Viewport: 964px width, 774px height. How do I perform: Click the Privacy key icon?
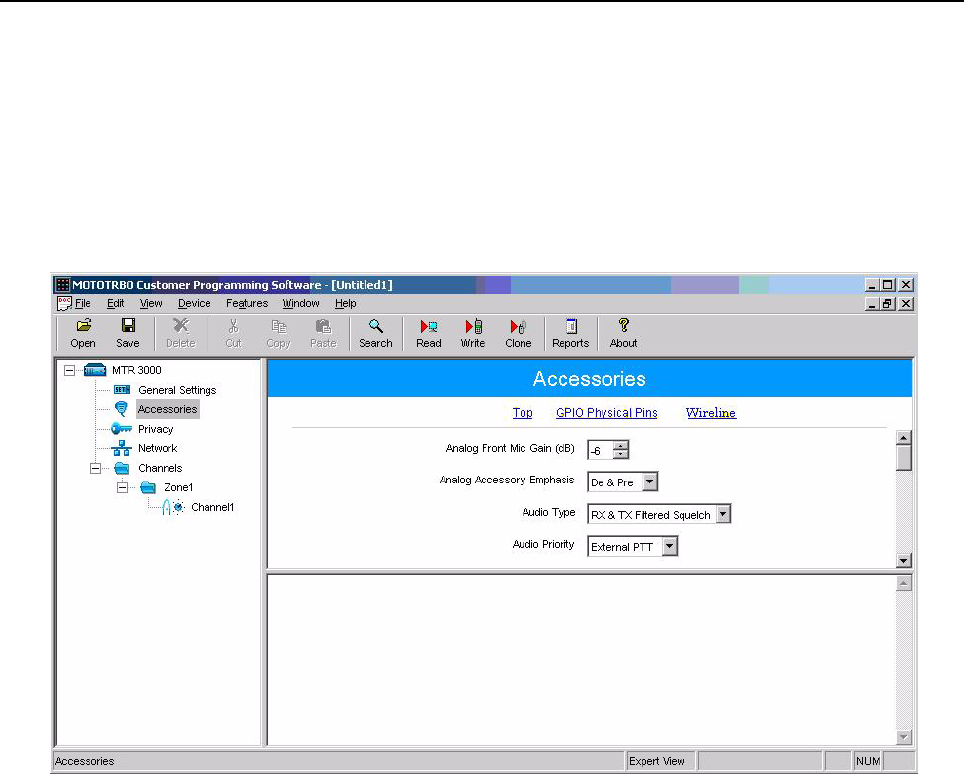tap(121, 428)
